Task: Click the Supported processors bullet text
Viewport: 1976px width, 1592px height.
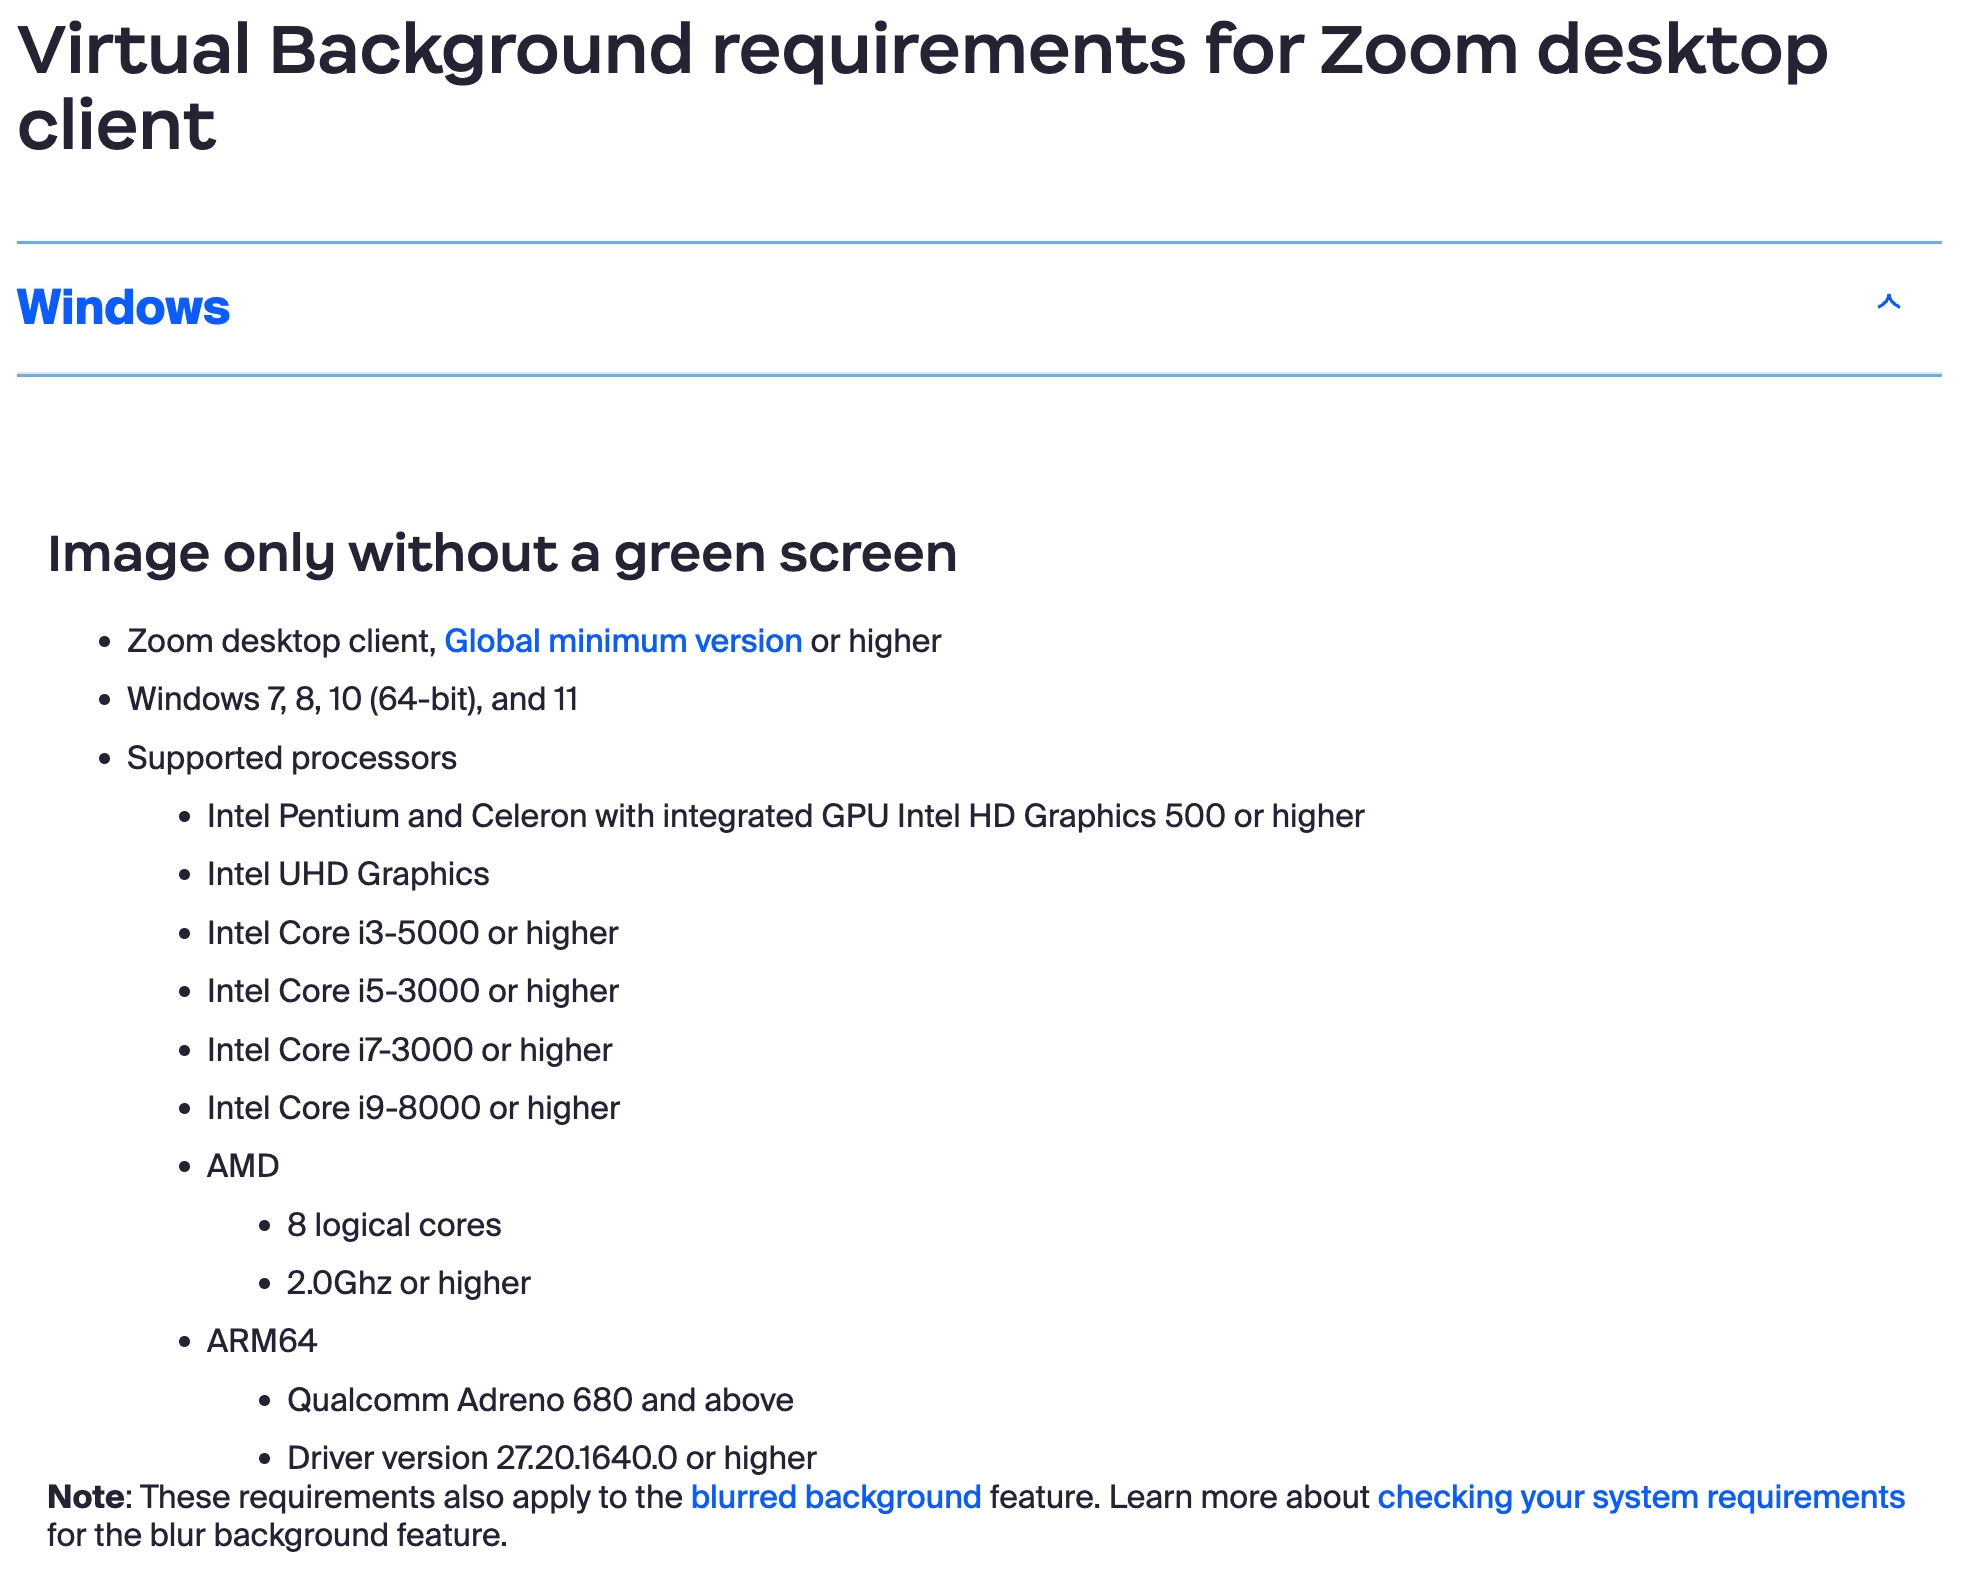Action: 291,758
